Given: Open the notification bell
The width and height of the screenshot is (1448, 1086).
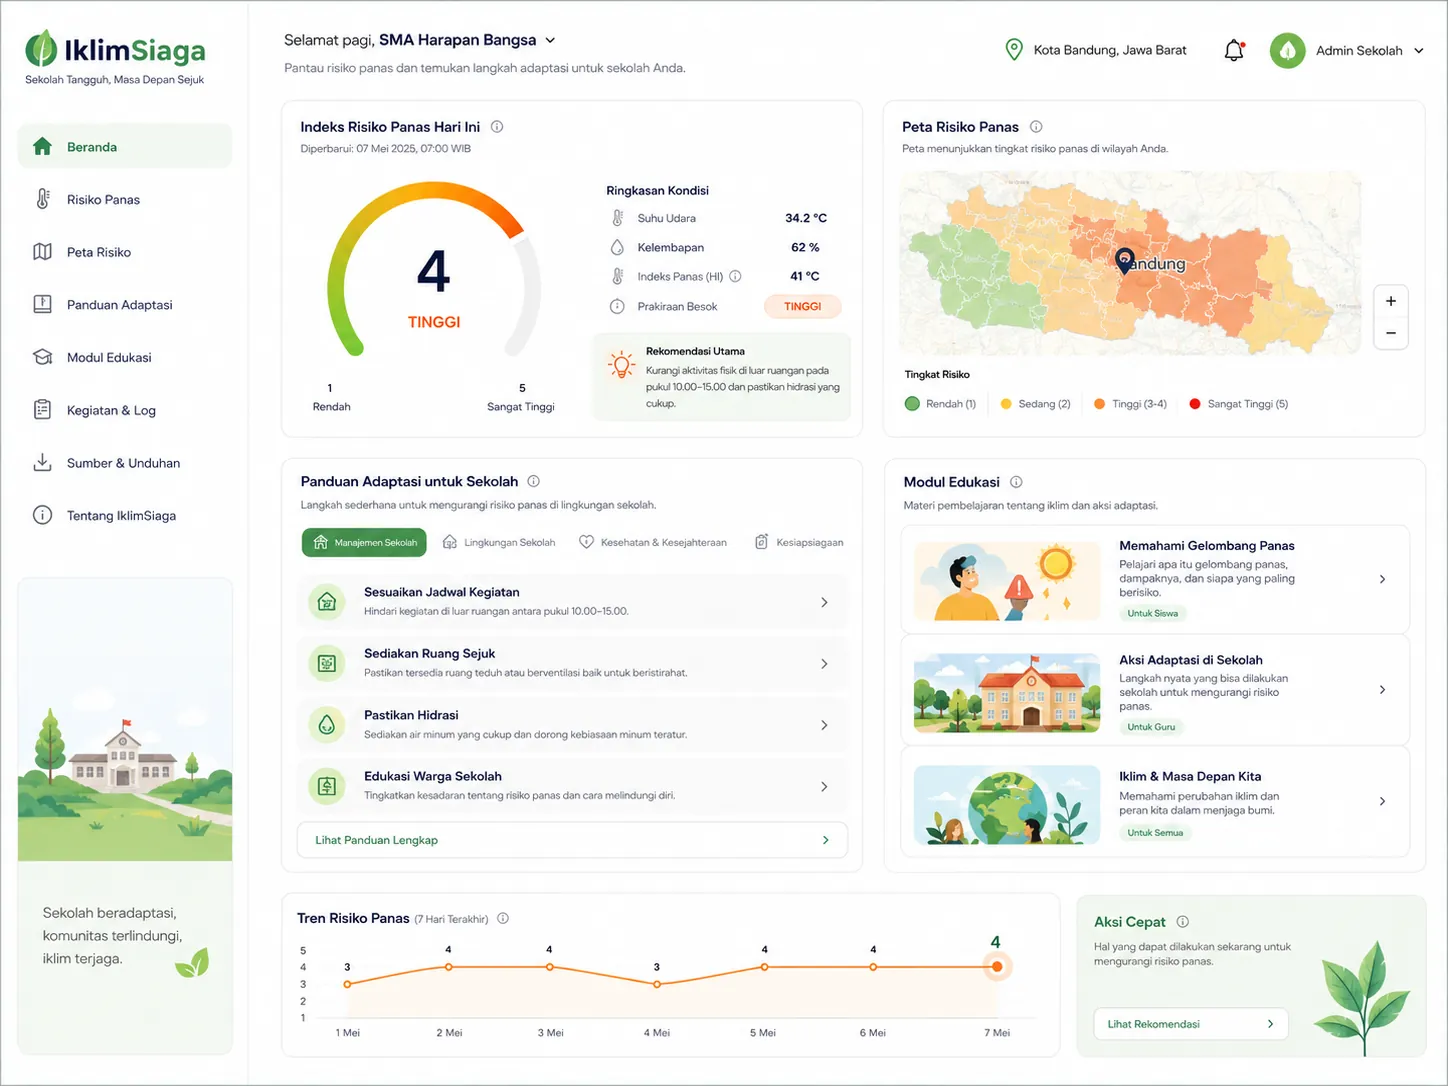Looking at the screenshot, I should pyautogui.click(x=1234, y=50).
